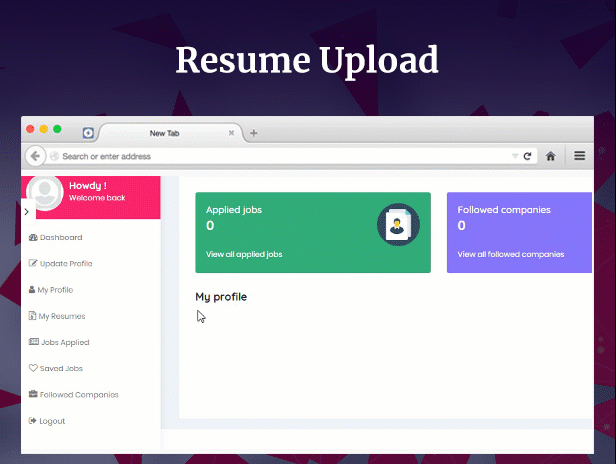Open Followed Companies sidebar item
This screenshot has height=464, width=616.
coord(73,394)
